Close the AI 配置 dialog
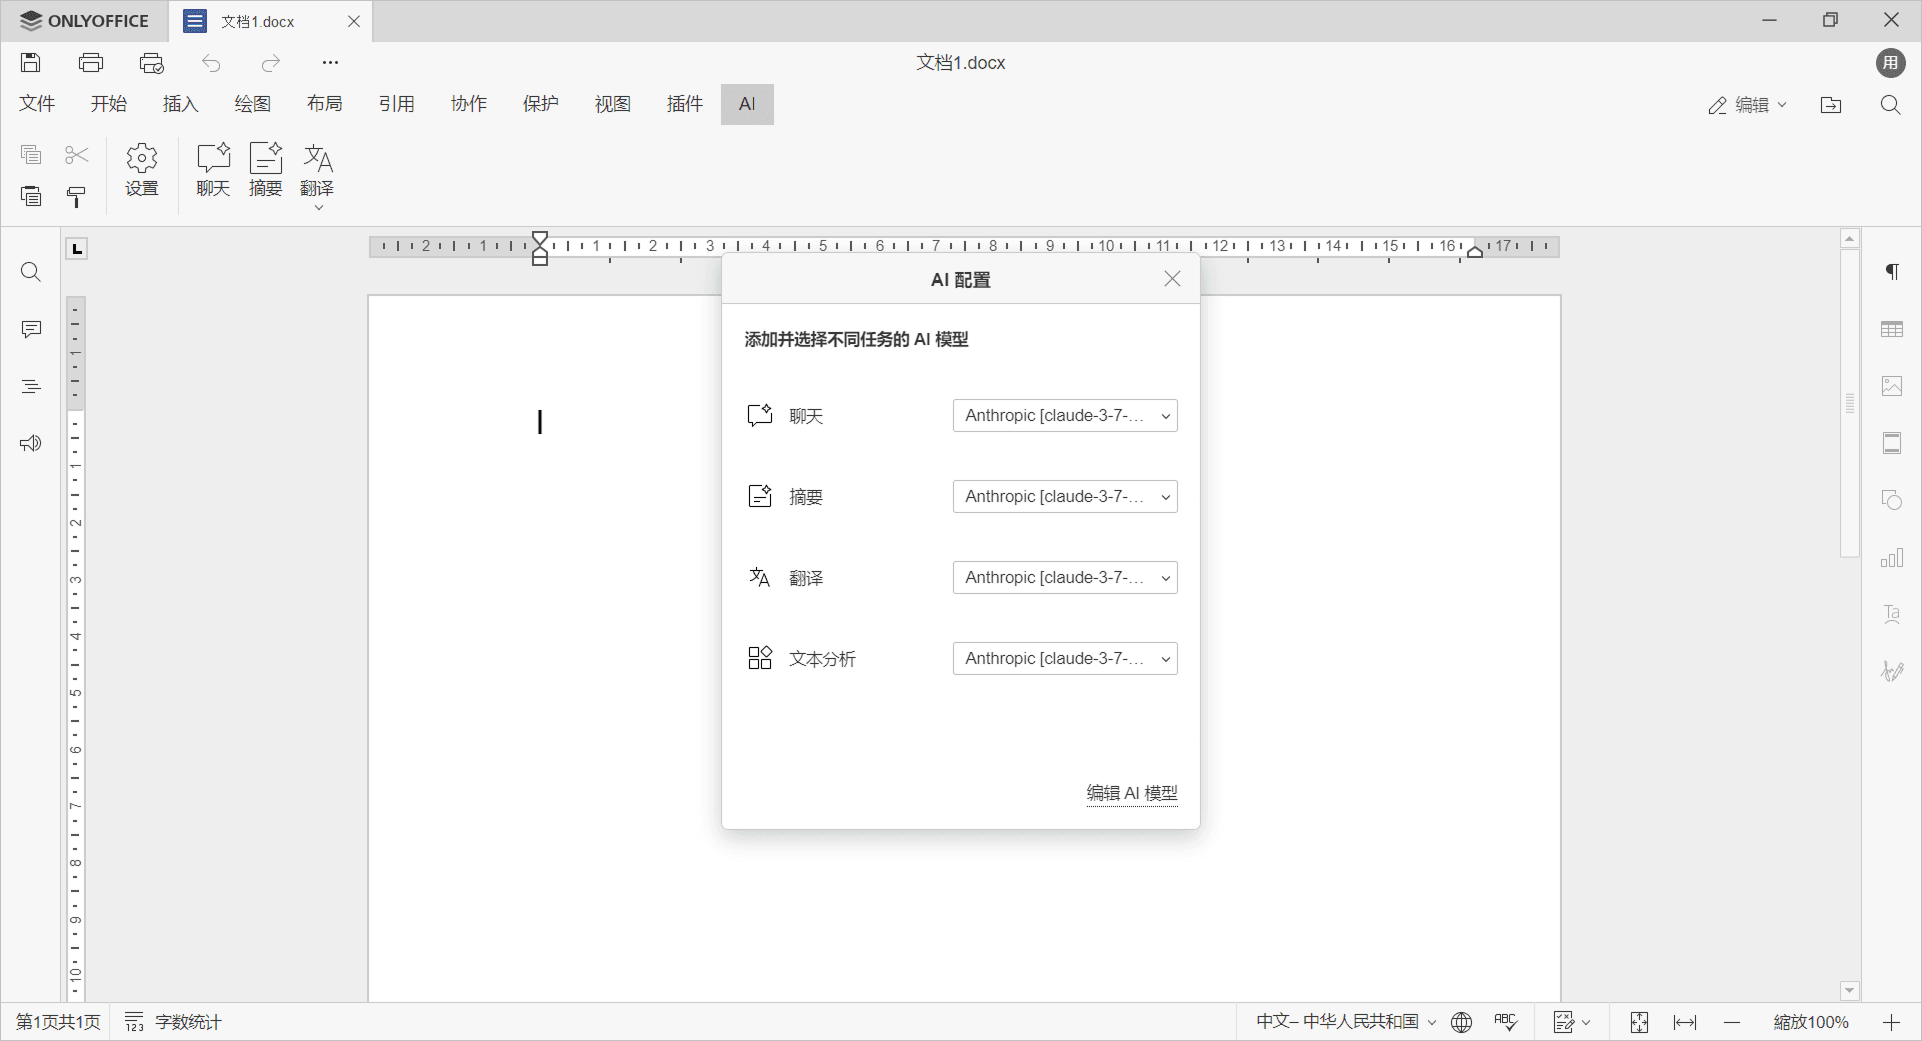The width and height of the screenshot is (1922, 1041). 1172,279
